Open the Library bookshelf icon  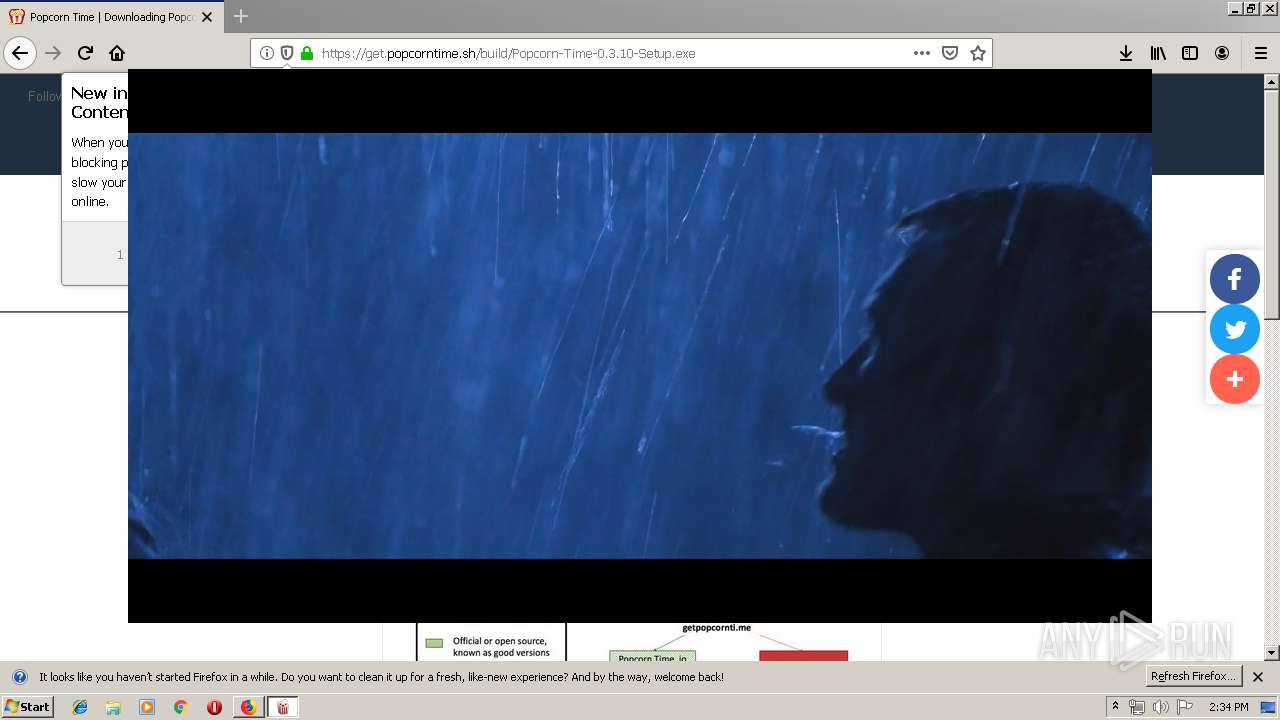pos(1158,53)
